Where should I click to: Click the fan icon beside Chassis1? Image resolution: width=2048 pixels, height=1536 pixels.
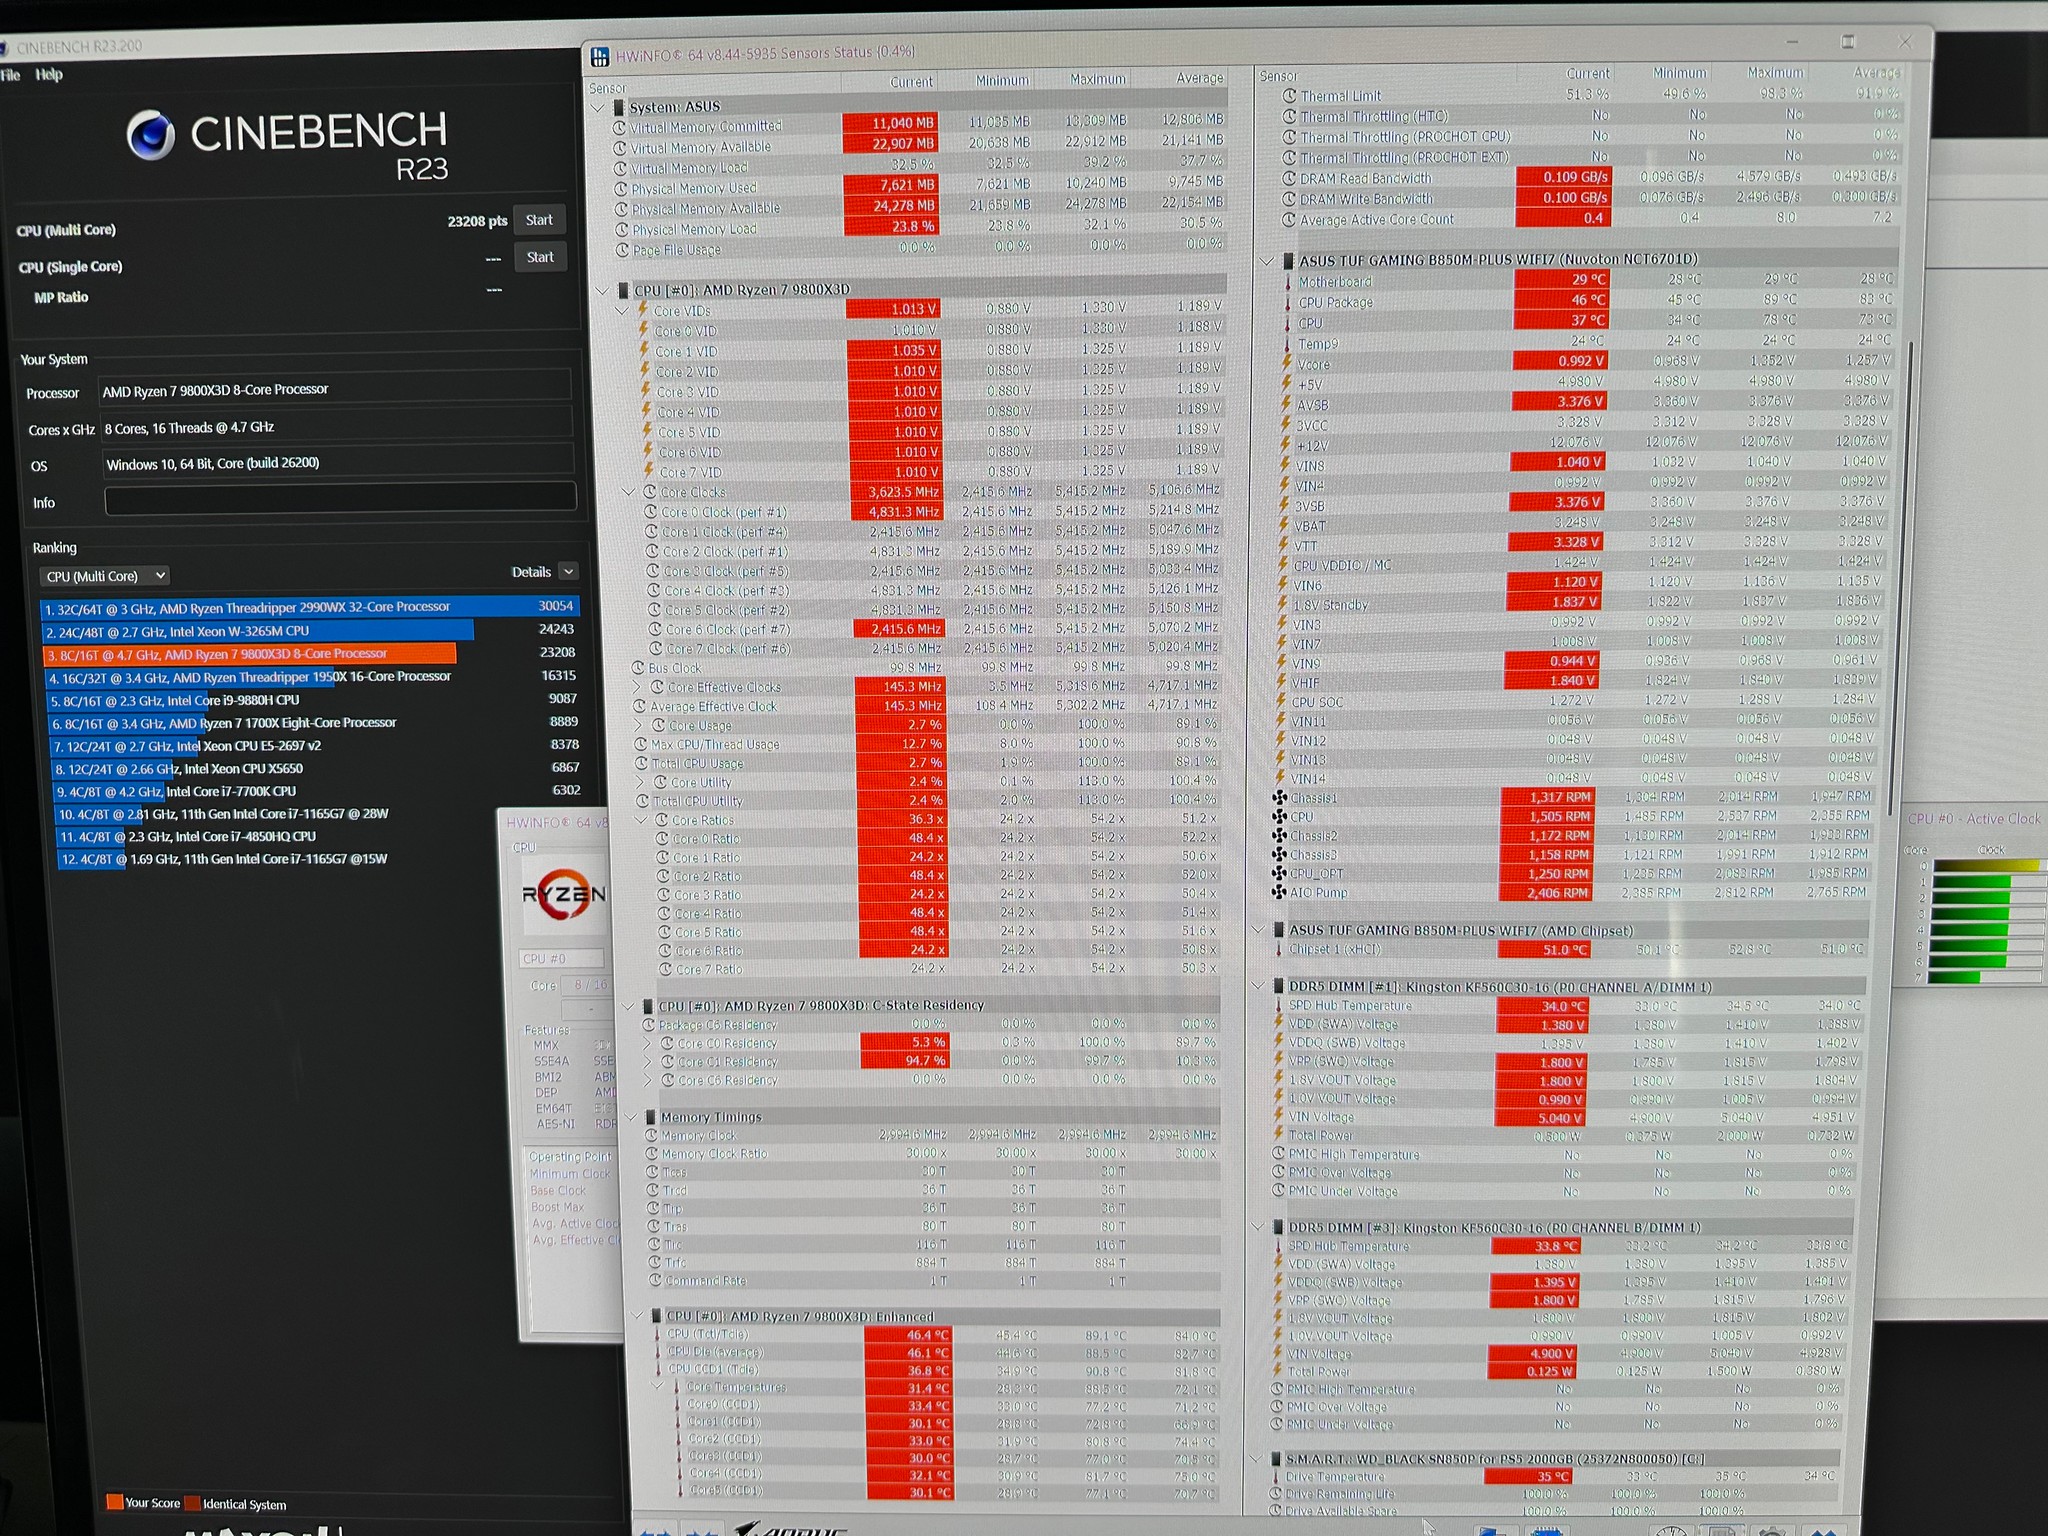[1279, 797]
